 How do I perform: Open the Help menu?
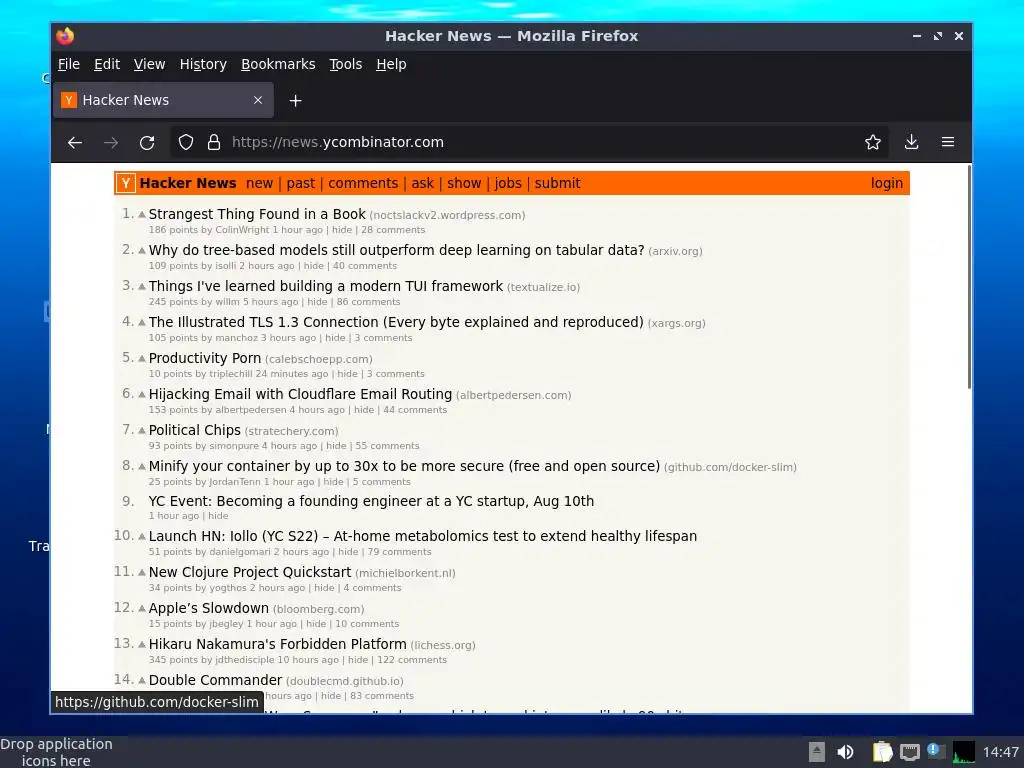[x=391, y=64]
